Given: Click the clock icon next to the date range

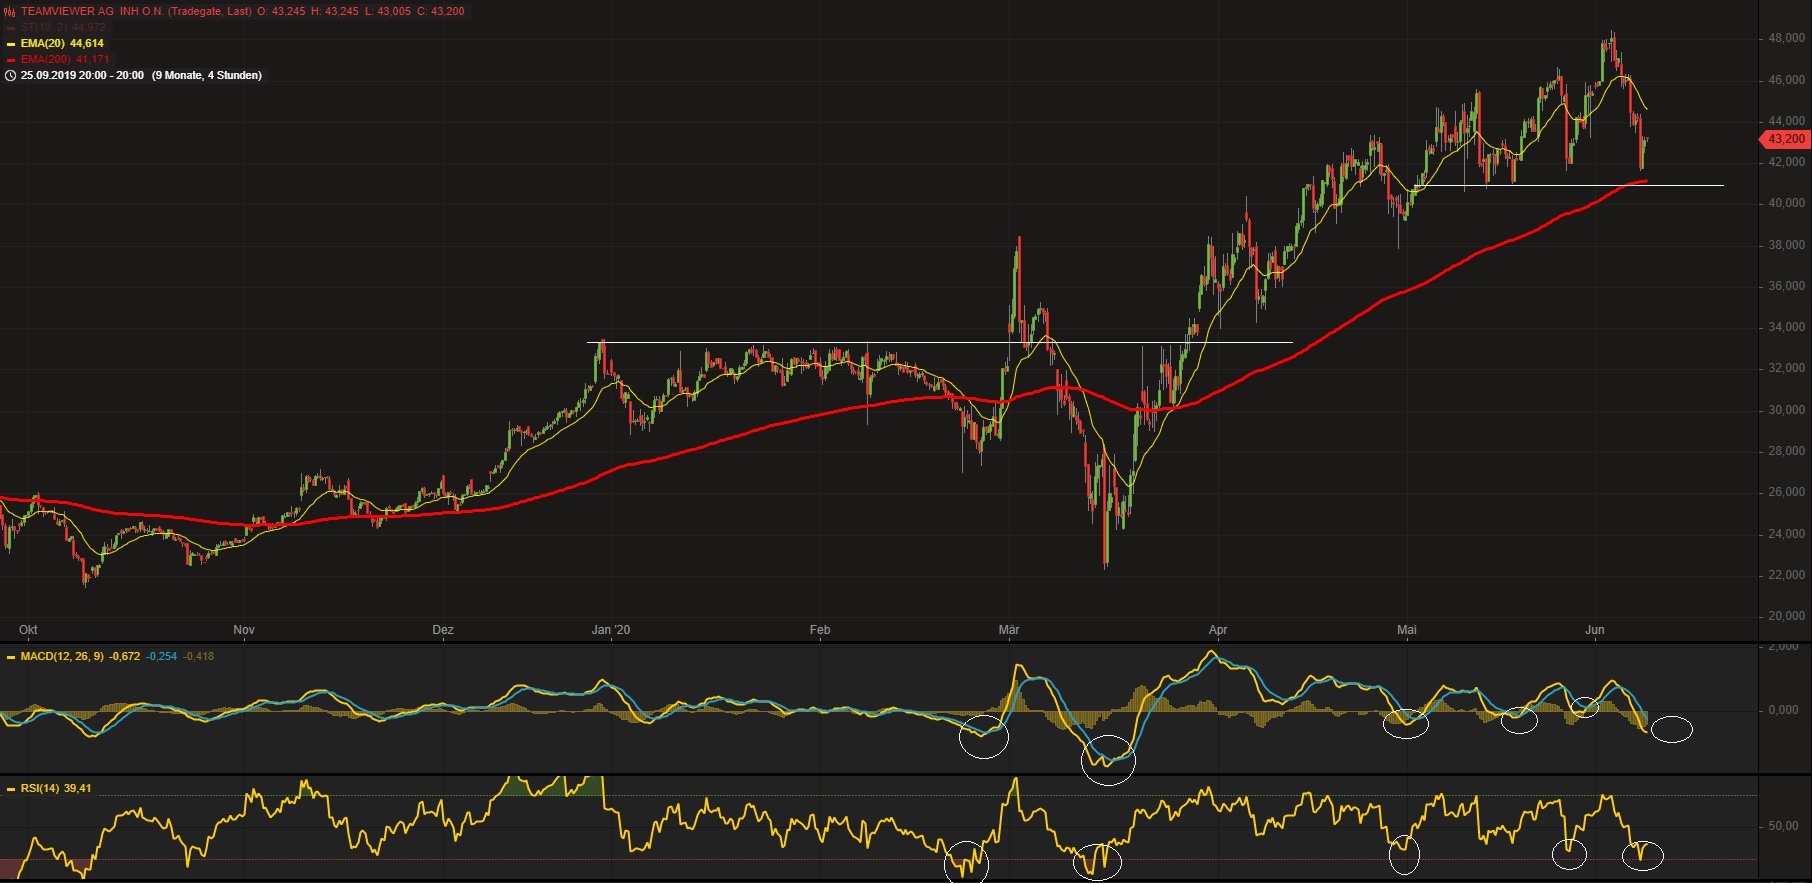Looking at the screenshot, I should coord(10,76).
